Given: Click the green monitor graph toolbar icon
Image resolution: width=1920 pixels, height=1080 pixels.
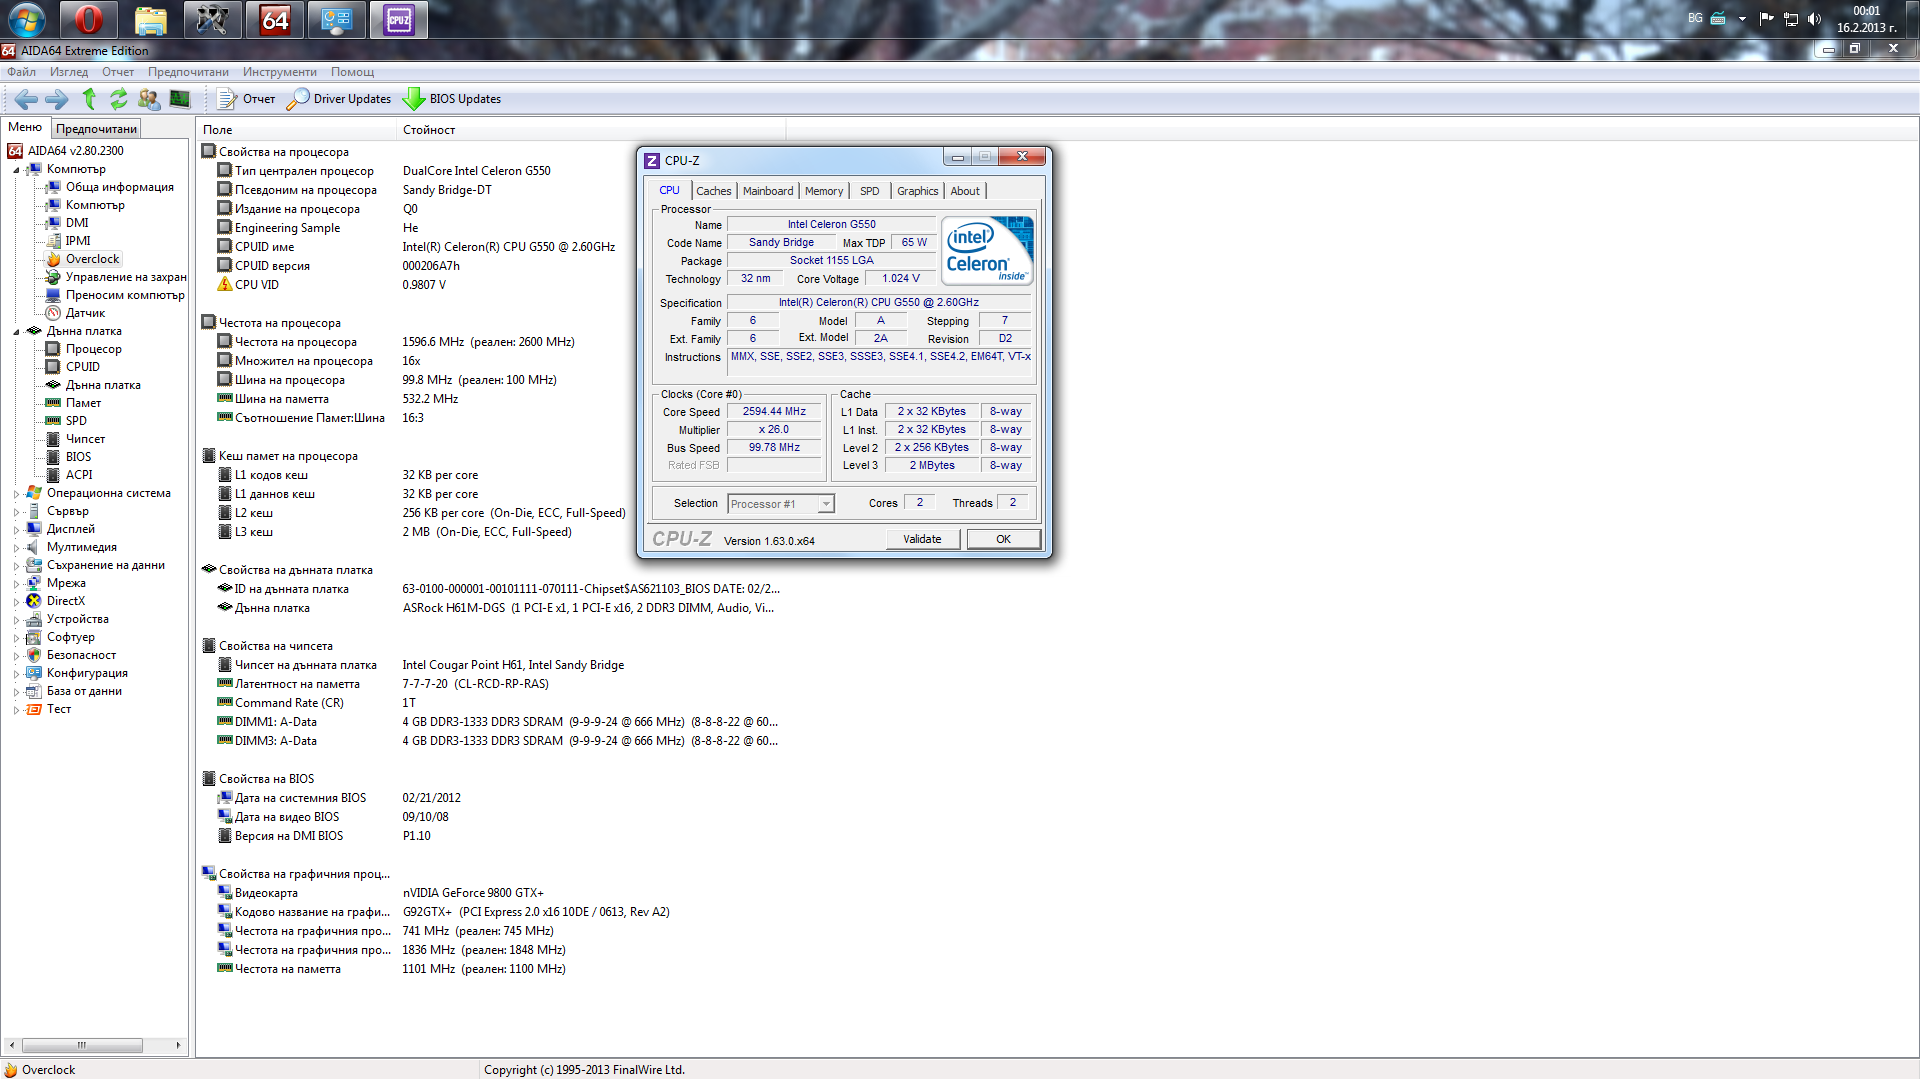Looking at the screenshot, I should (180, 99).
